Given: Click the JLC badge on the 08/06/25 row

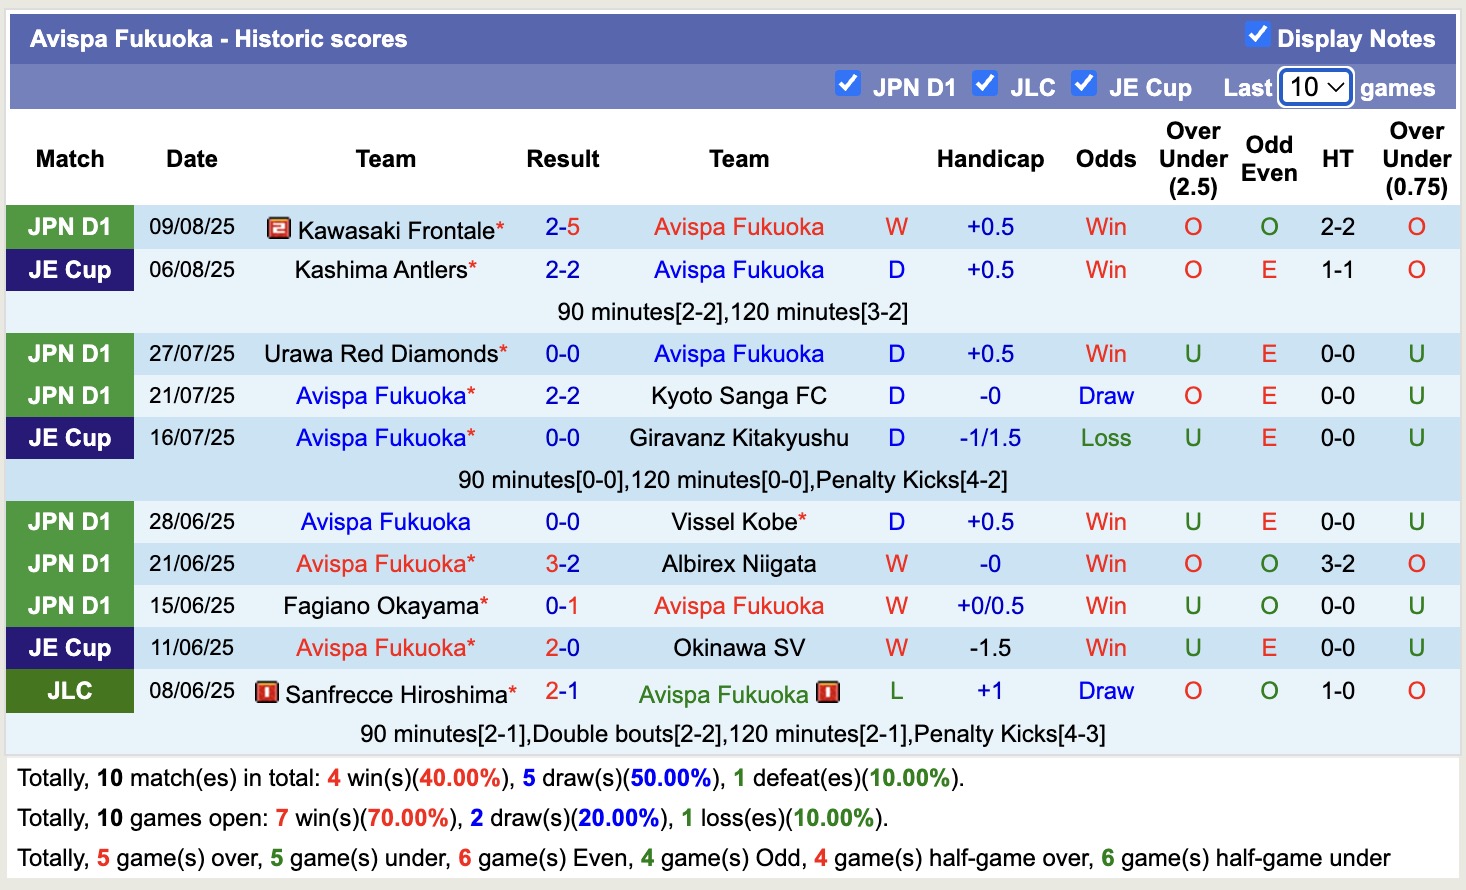Looking at the screenshot, I should tap(69, 690).
